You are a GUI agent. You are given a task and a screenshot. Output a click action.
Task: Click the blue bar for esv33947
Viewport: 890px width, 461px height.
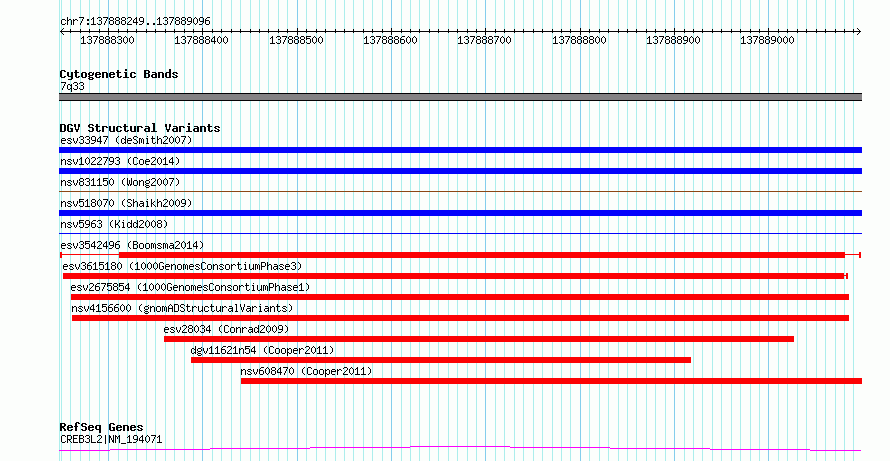pos(460,150)
